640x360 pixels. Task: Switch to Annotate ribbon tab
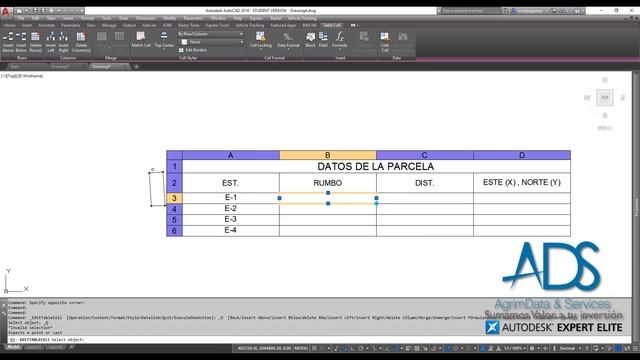pyautogui.click(x=46, y=25)
